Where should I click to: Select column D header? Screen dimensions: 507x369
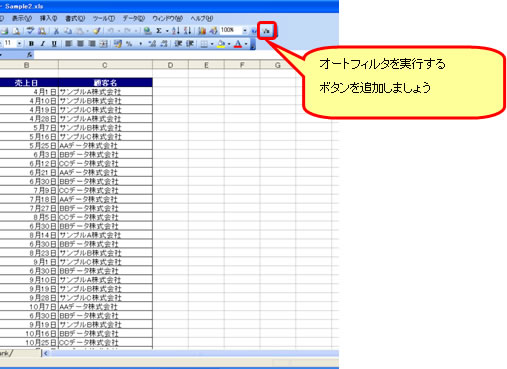(170, 65)
